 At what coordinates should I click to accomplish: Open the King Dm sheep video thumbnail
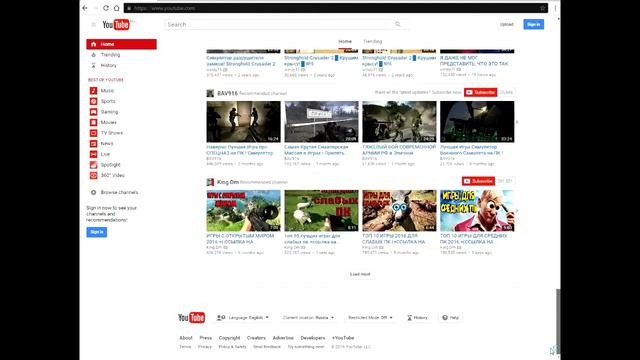click(x=321, y=211)
